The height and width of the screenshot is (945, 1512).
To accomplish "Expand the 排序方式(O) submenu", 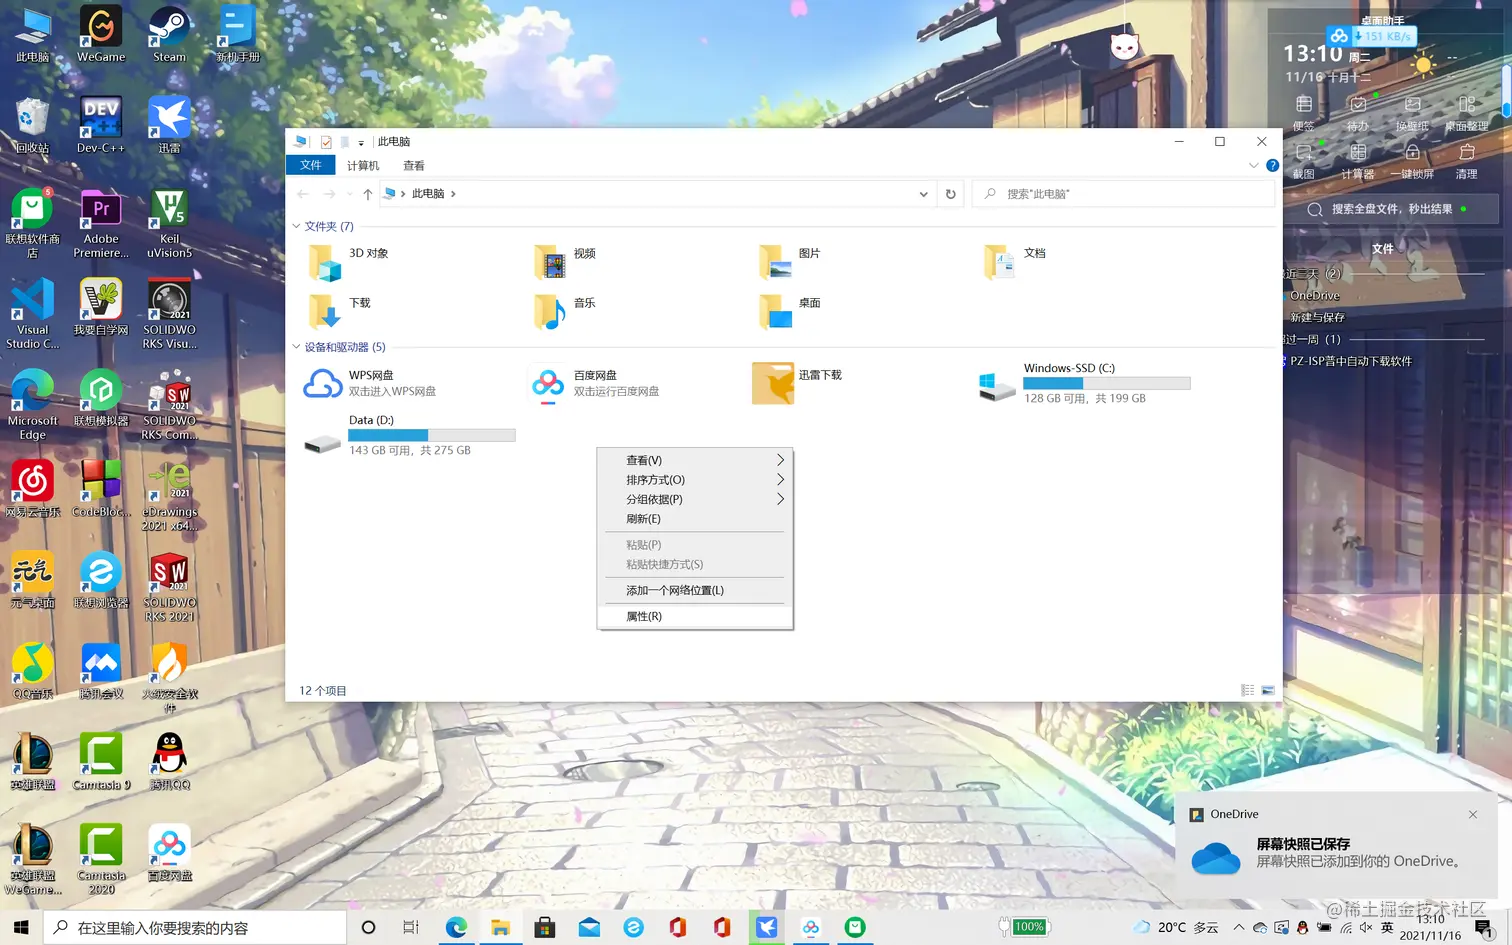I will [x=694, y=480].
